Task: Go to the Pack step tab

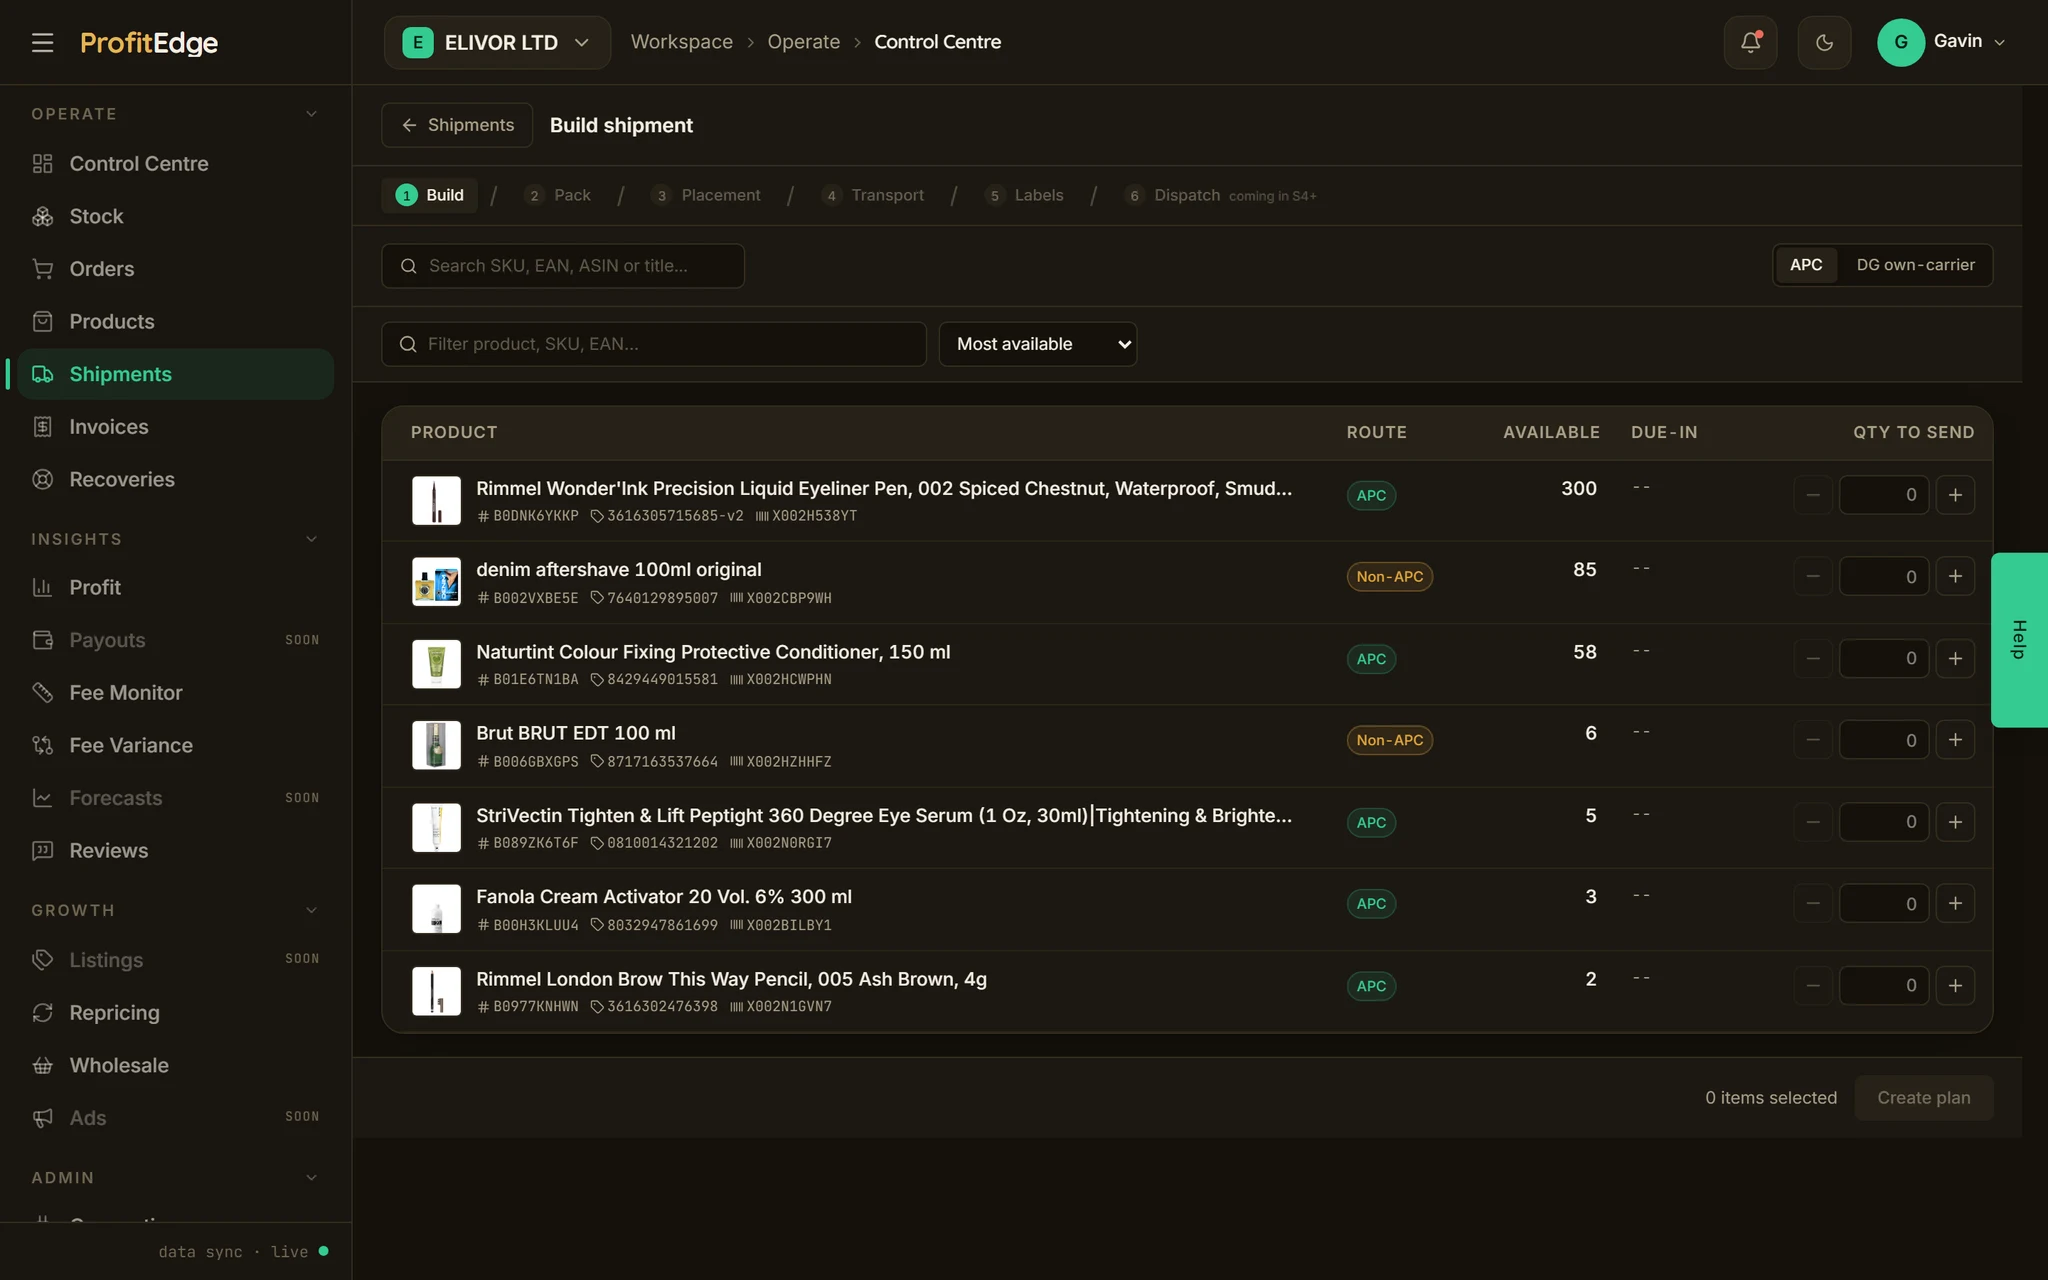Action: pos(557,195)
